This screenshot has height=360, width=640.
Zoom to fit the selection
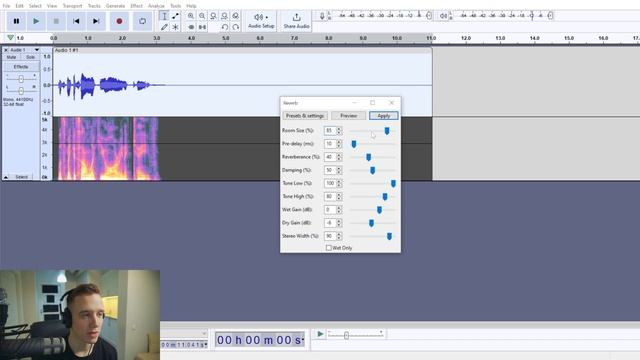pos(213,16)
